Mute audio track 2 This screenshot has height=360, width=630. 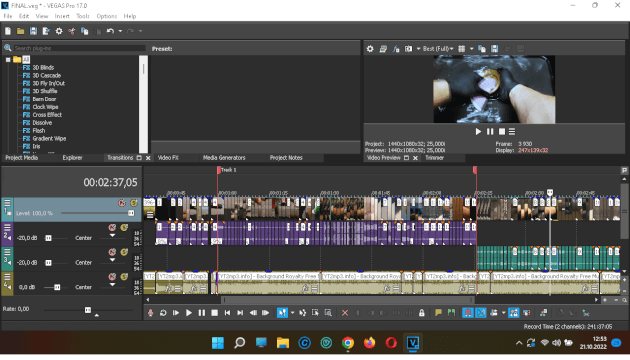(x=112, y=227)
